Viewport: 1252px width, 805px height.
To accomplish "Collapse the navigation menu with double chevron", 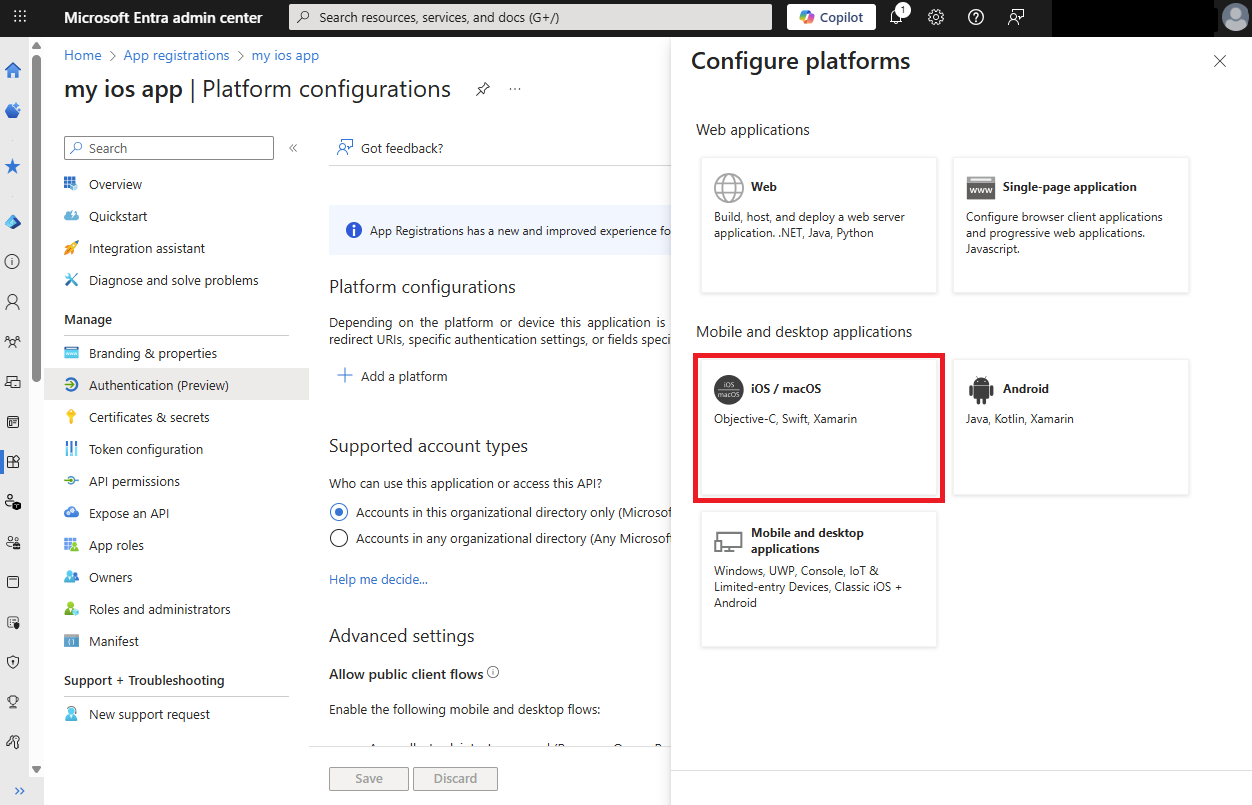I will (293, 148).
